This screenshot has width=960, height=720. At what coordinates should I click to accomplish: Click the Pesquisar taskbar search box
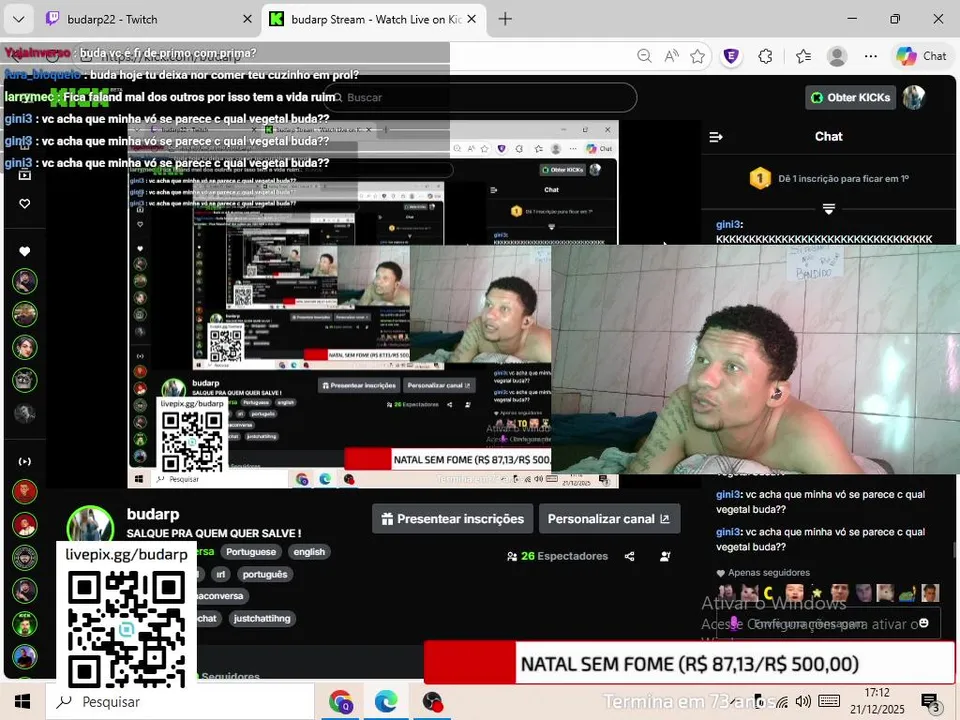click(180, 702)
